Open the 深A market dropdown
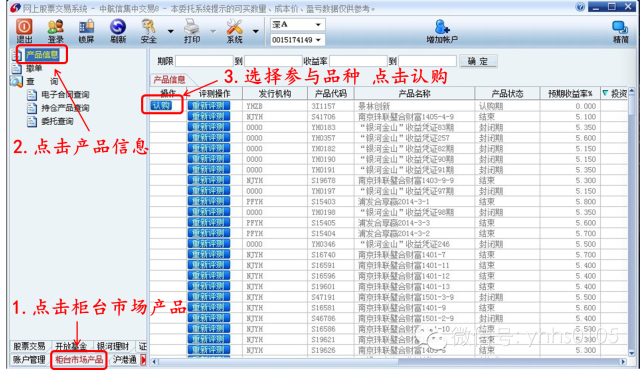The height and width of the screenshot is (370, 640). (x=318, y=25)
